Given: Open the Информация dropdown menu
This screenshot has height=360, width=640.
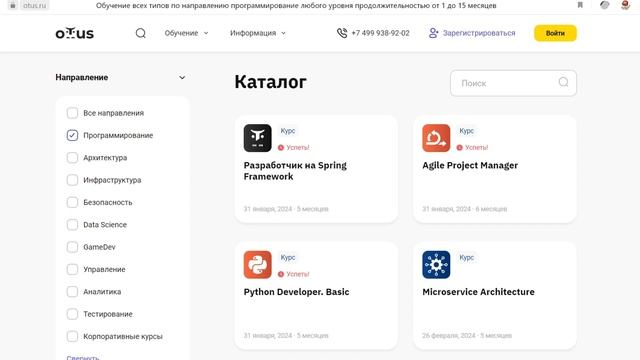Looking at the screenshot, I should tap(258, 33).
